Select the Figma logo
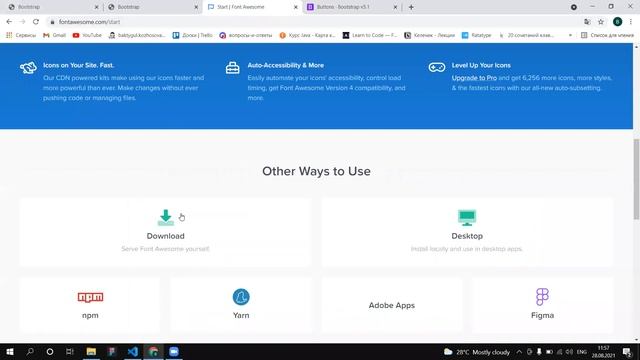 (x=542, y=297)
